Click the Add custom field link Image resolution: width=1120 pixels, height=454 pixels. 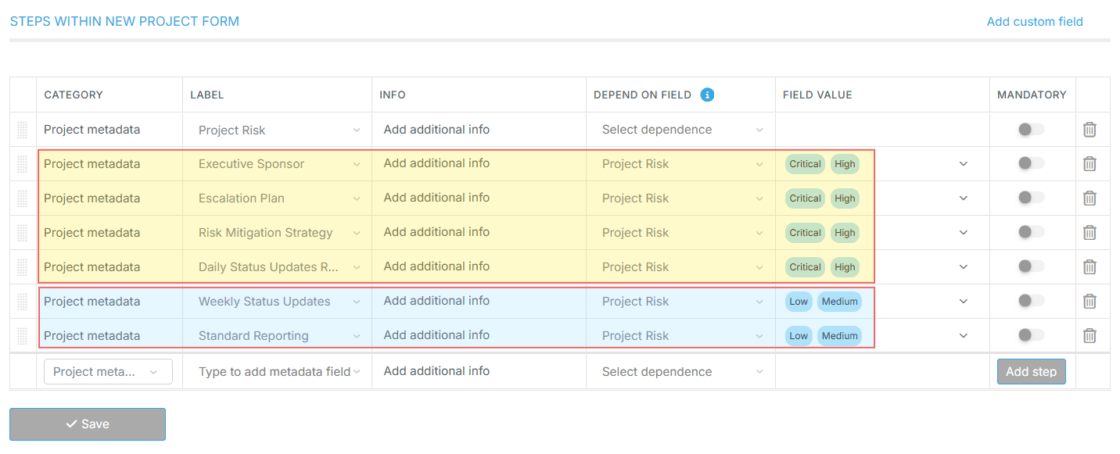pos(1034,21)
